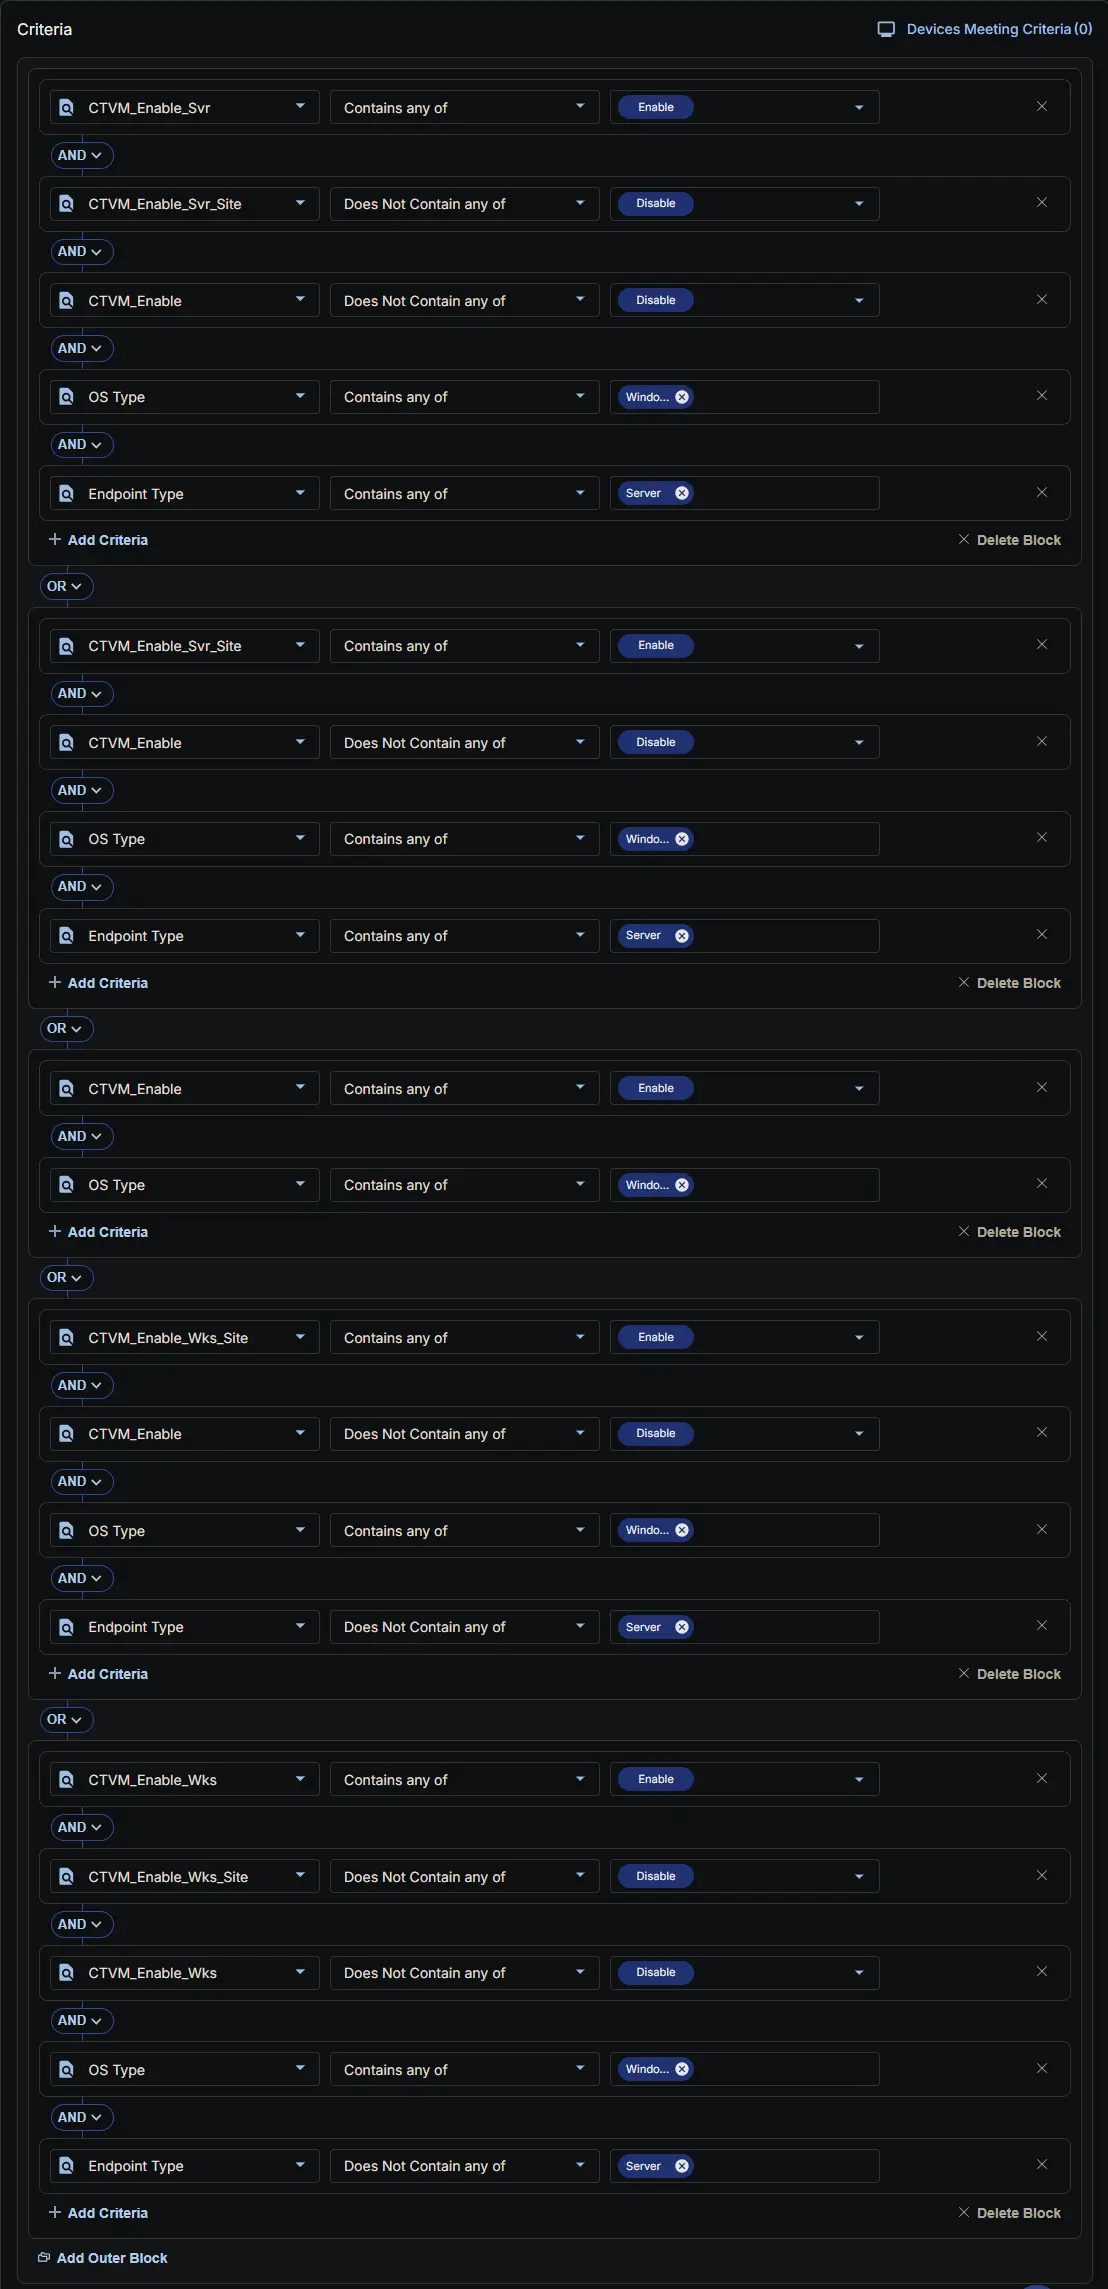Remove Server tag in first block Endpoint Type

tap(682, 493)
